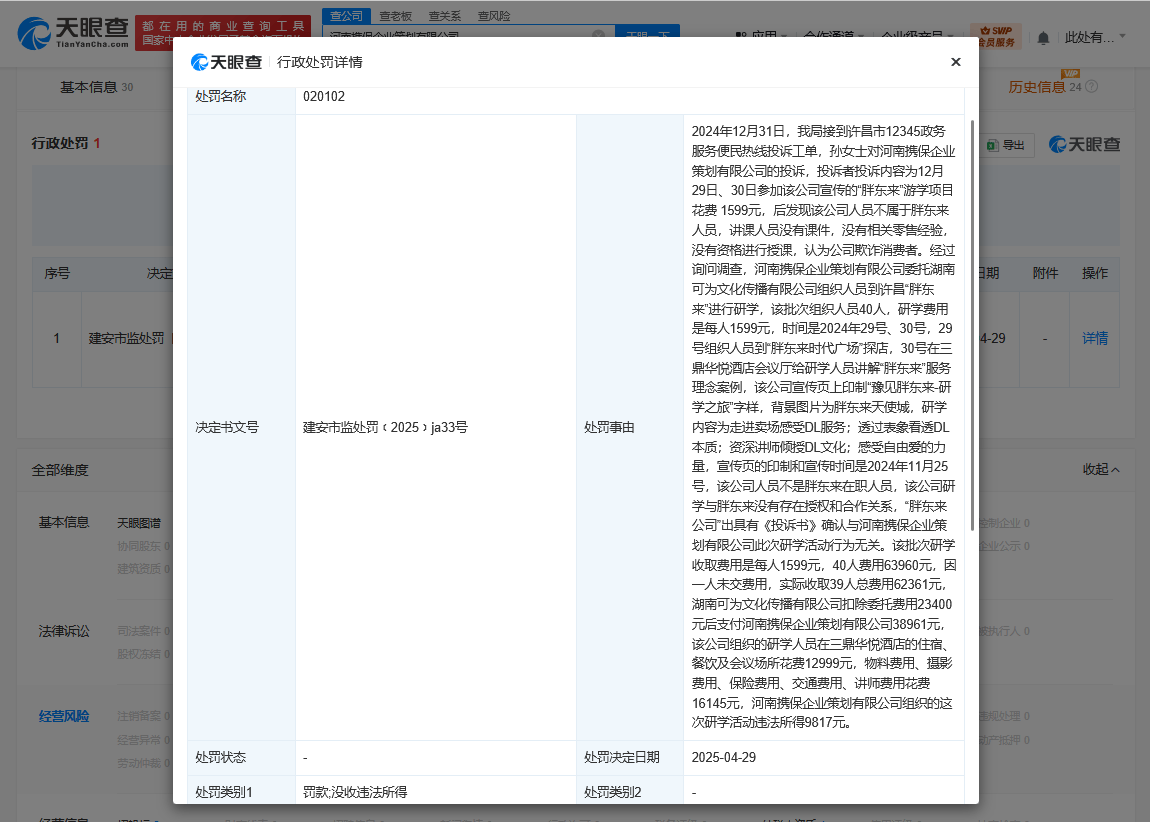
Task: Click the 附件 column header
Action: tap(1044, 273)
